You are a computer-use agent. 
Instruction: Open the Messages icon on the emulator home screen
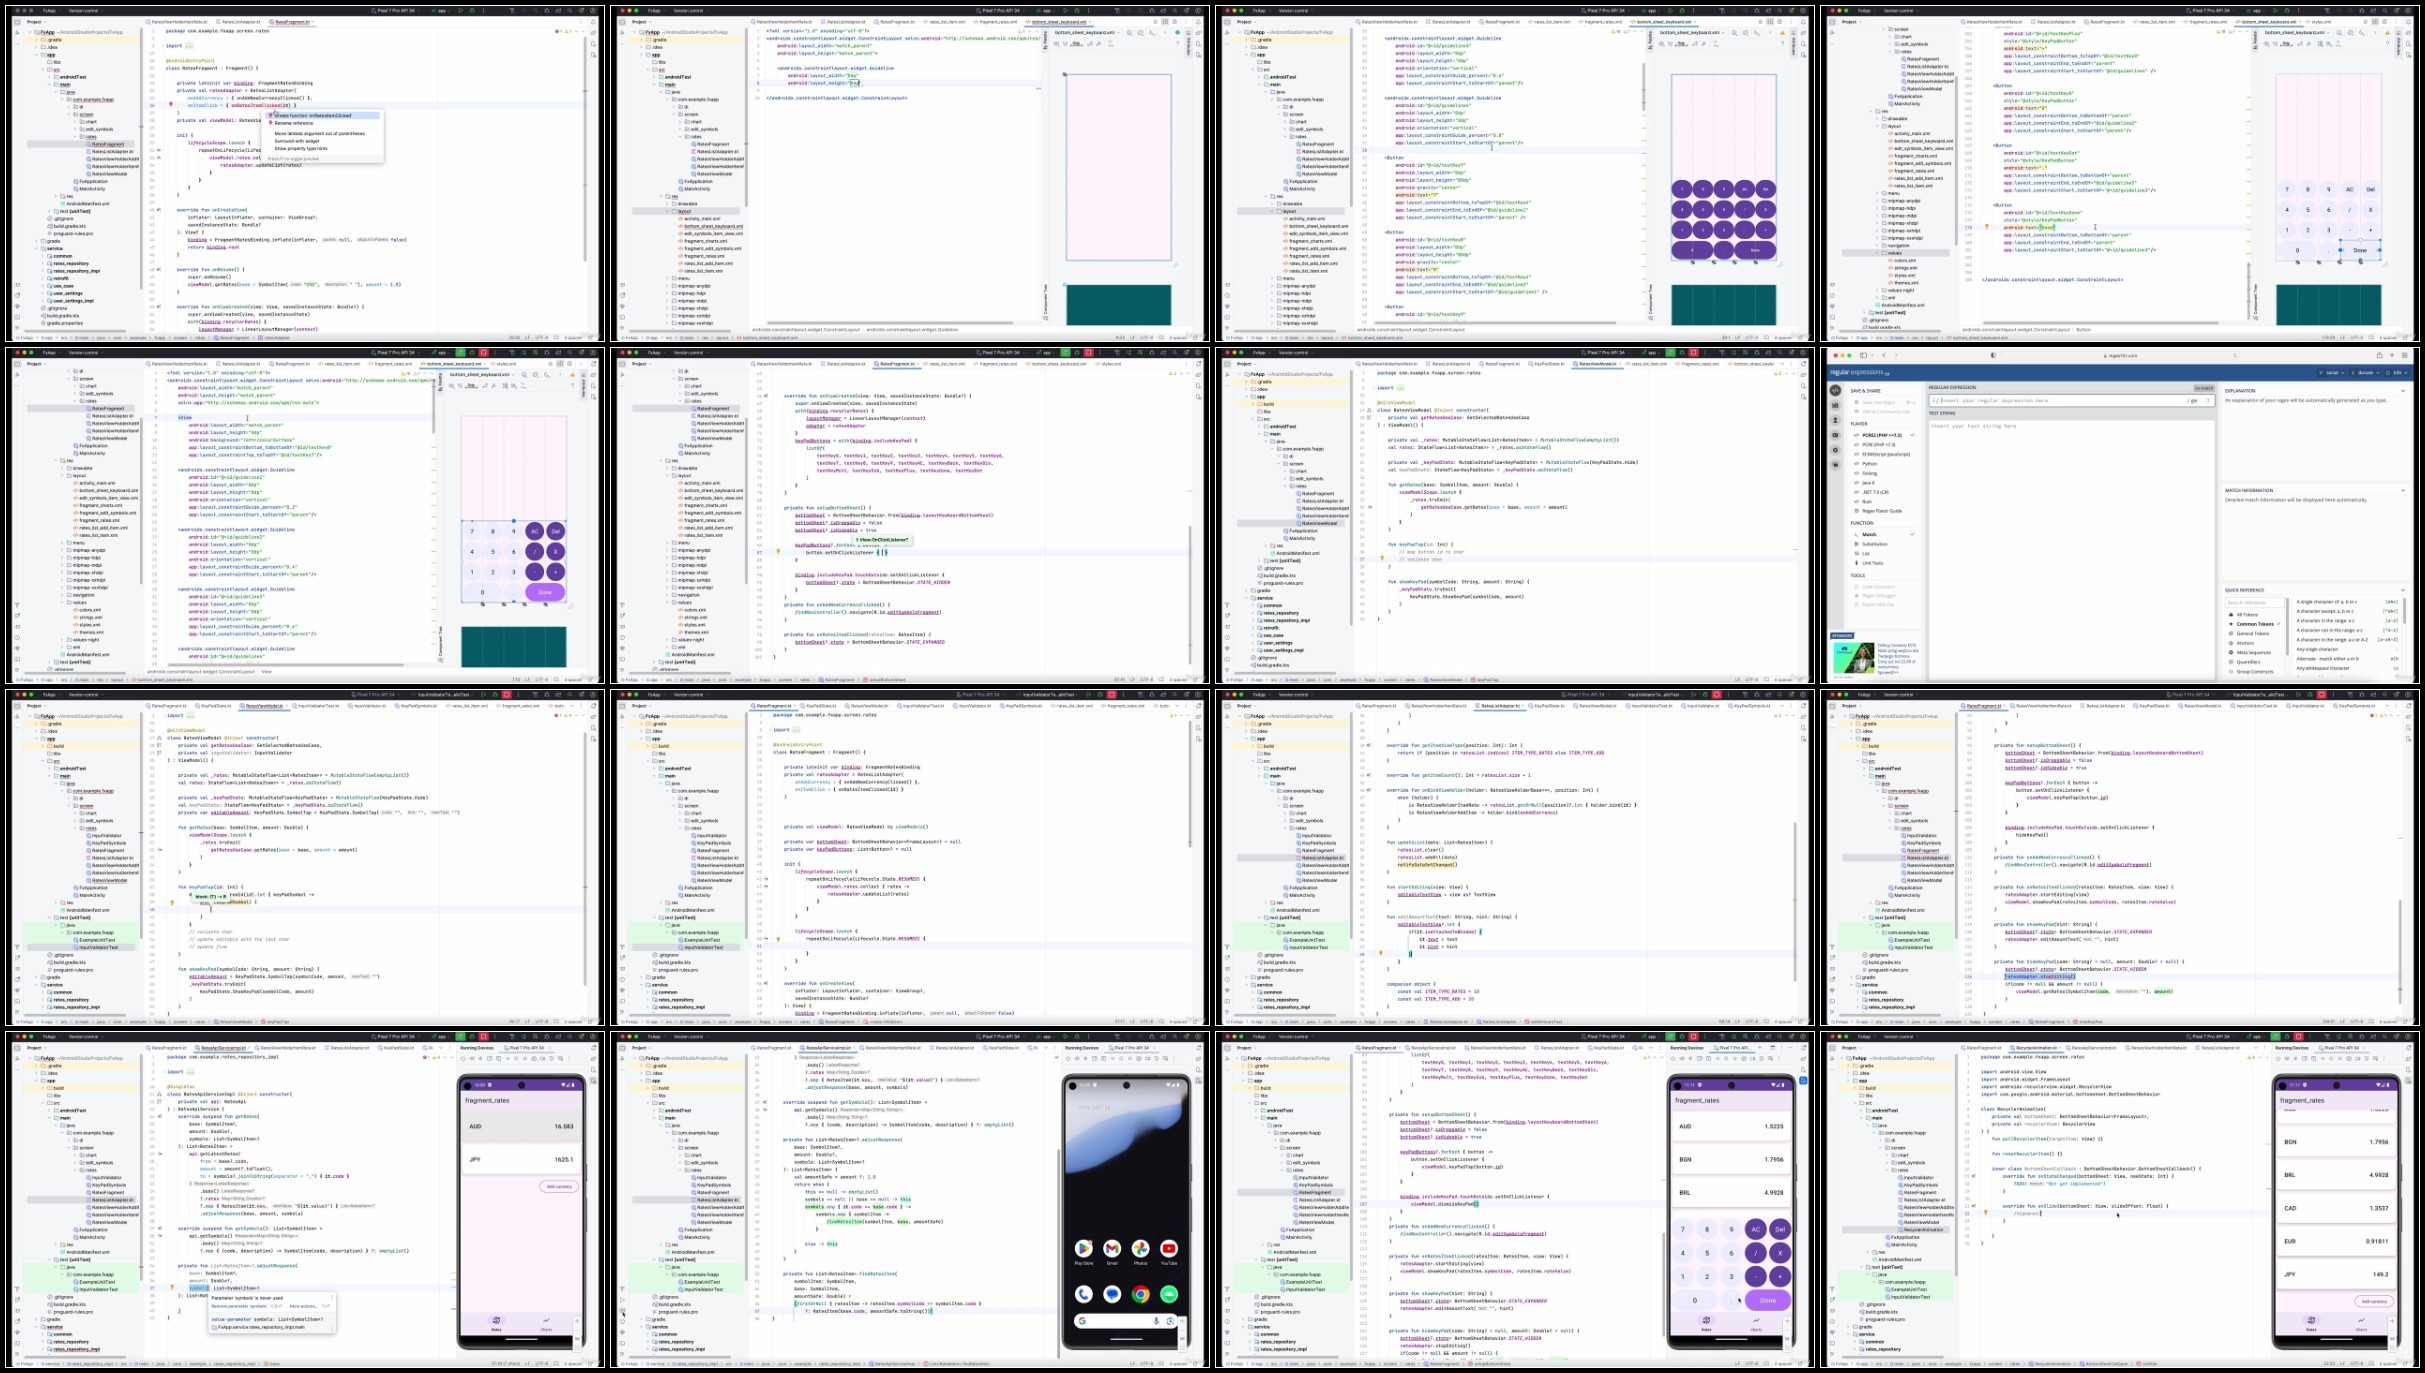pyautogui.click(x=1112, y=1294)
